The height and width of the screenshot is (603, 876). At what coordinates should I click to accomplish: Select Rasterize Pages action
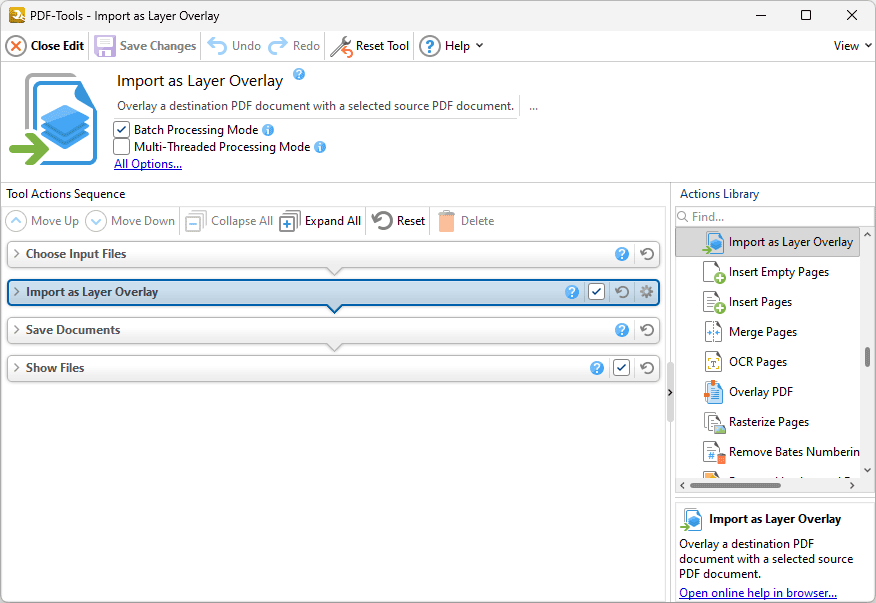coord(768,422)
